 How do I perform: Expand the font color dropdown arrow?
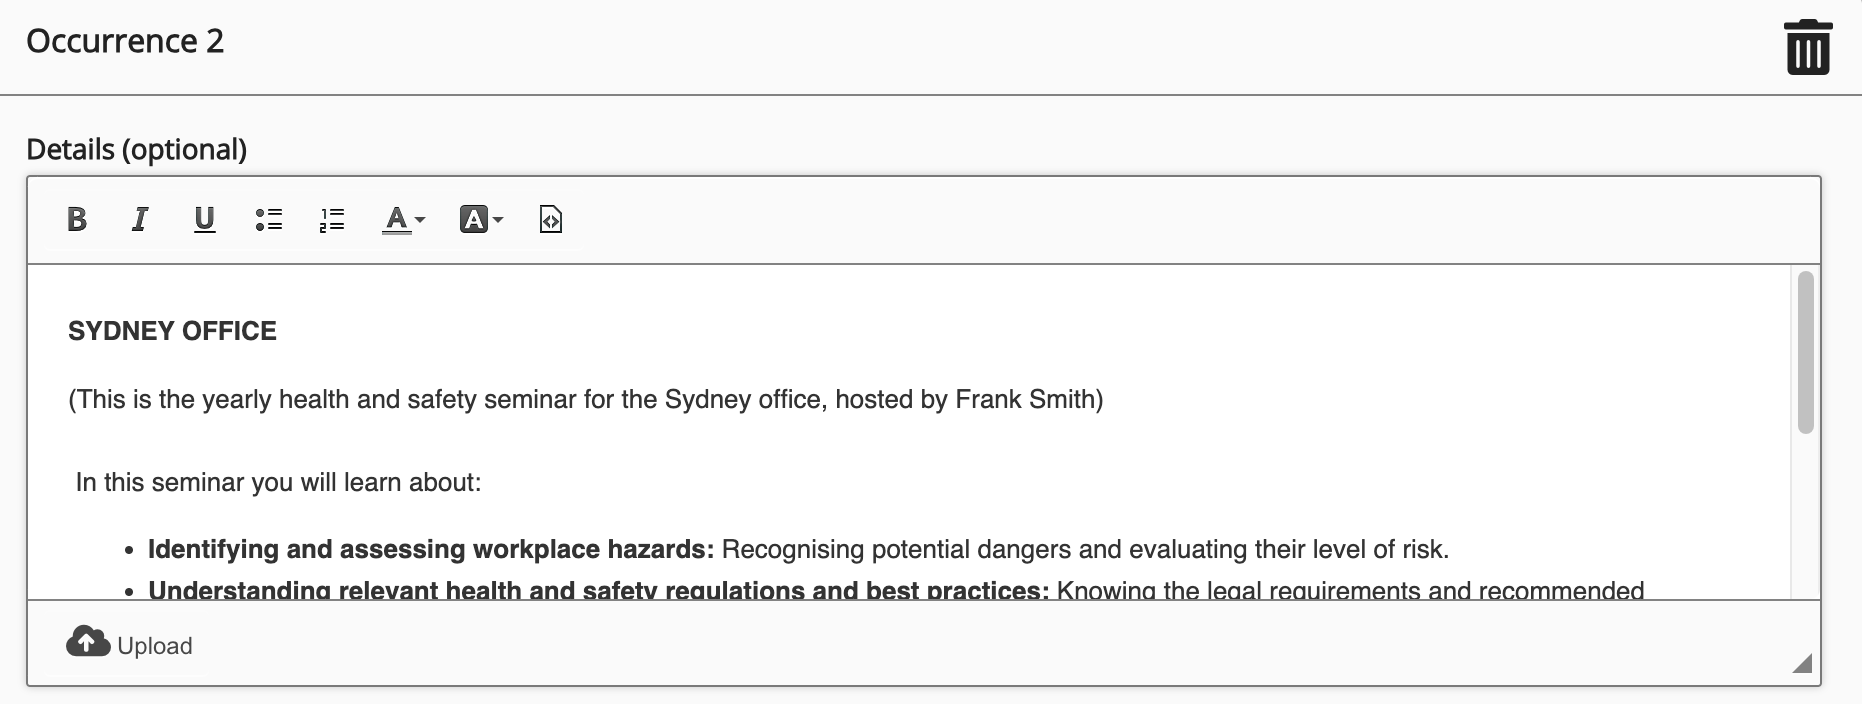420,219
